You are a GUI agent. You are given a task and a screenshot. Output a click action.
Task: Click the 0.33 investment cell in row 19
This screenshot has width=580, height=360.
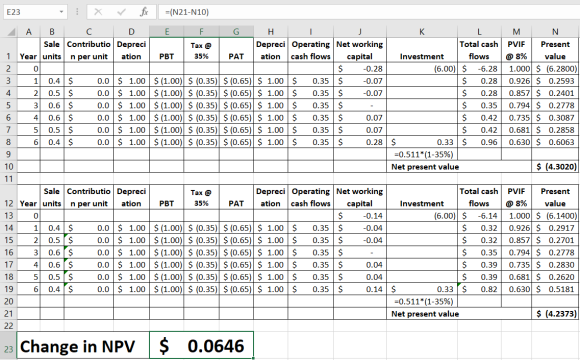click(422, 289)
